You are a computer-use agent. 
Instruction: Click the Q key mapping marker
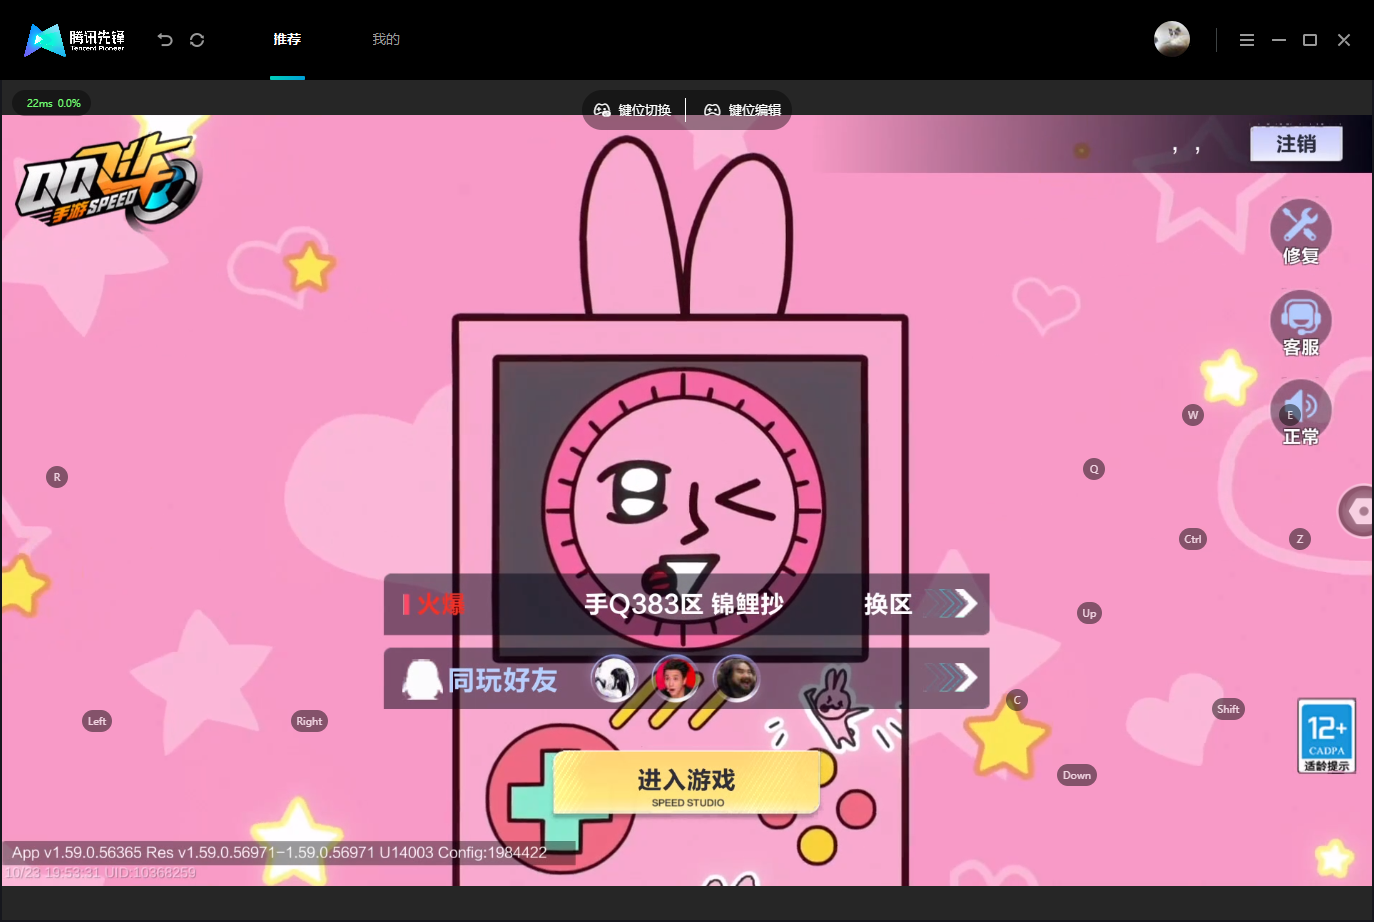point(1094,469)
